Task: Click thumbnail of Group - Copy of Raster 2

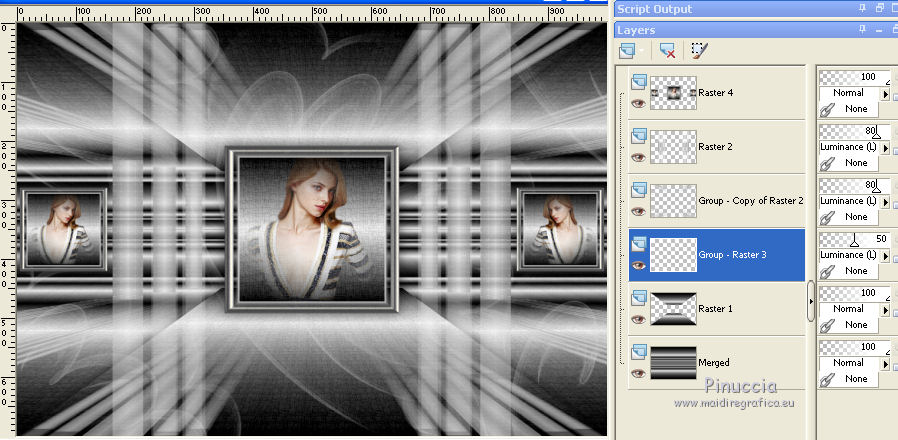Action: click(x=674, y=201)
